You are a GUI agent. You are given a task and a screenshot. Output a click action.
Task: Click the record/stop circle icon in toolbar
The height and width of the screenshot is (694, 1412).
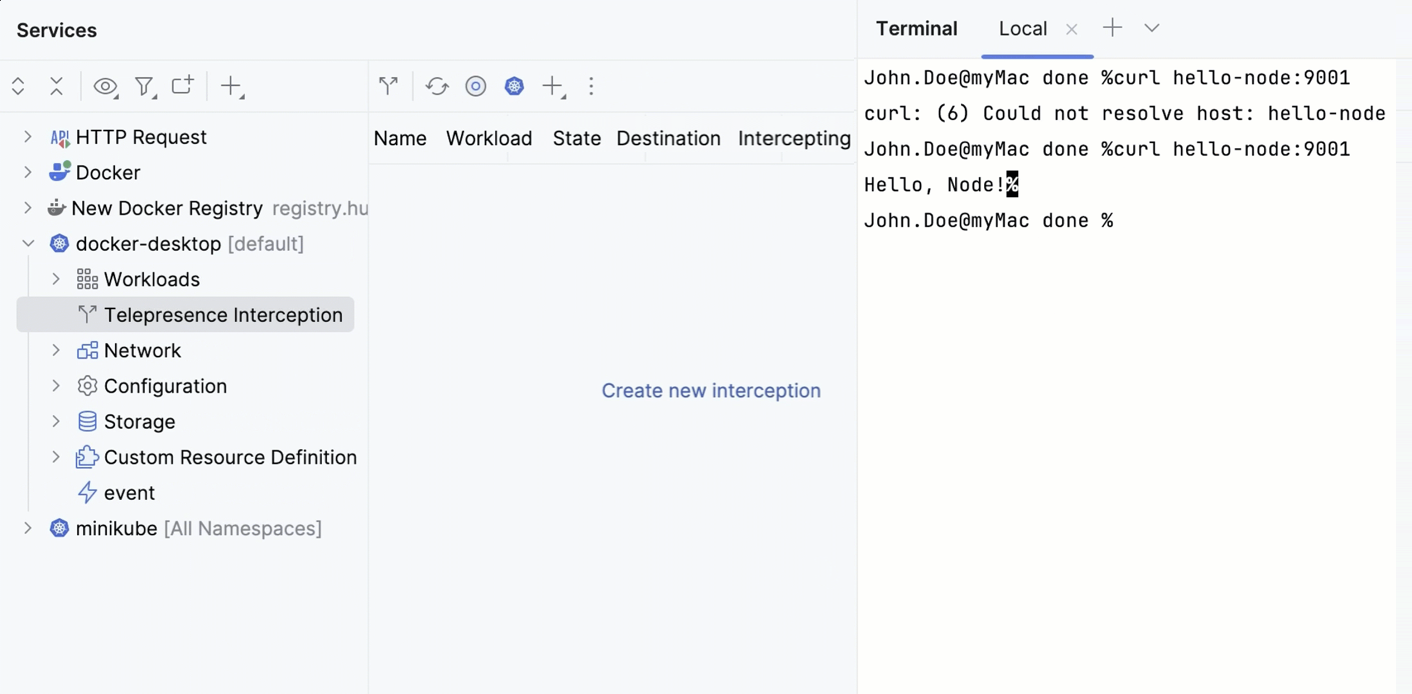point(475,86)
